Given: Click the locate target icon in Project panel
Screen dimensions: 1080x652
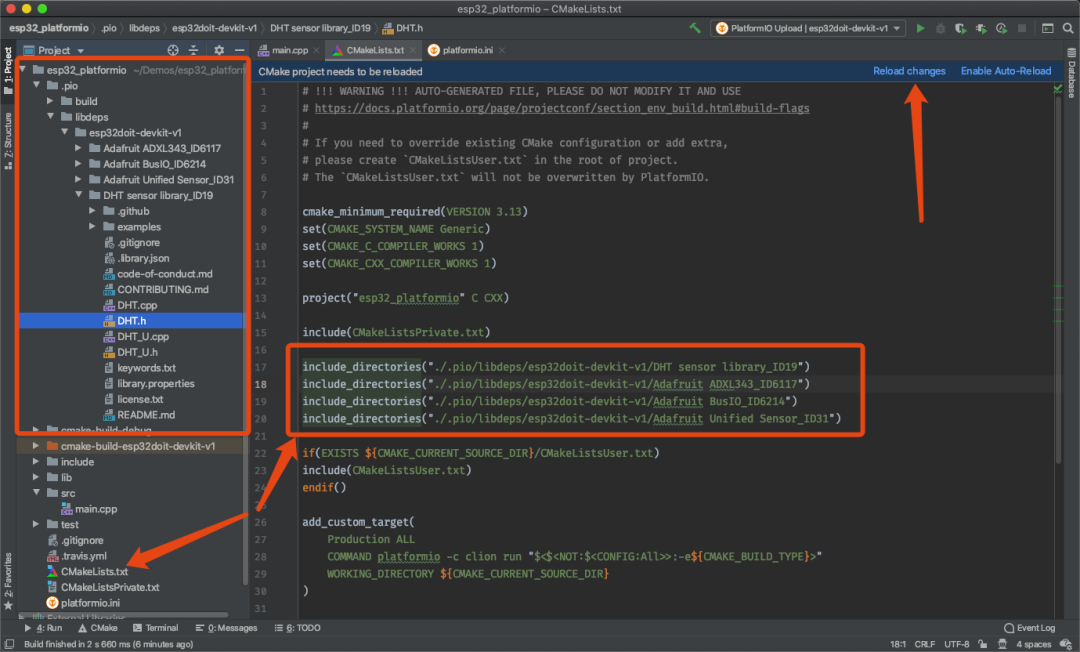Looking at the screenshot, I should (173, 50).
